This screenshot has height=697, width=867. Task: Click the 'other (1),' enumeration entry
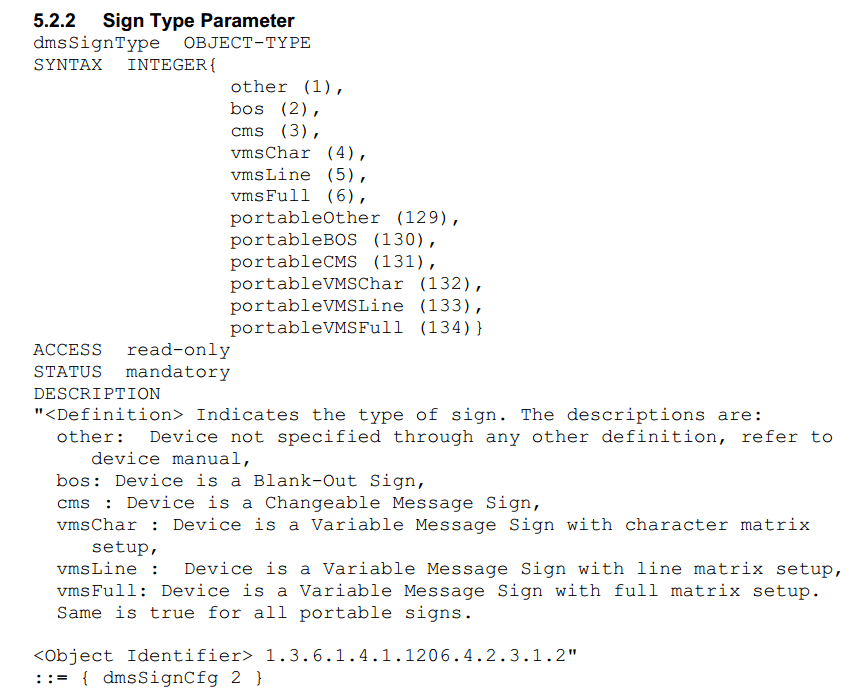tap(287, 87)
